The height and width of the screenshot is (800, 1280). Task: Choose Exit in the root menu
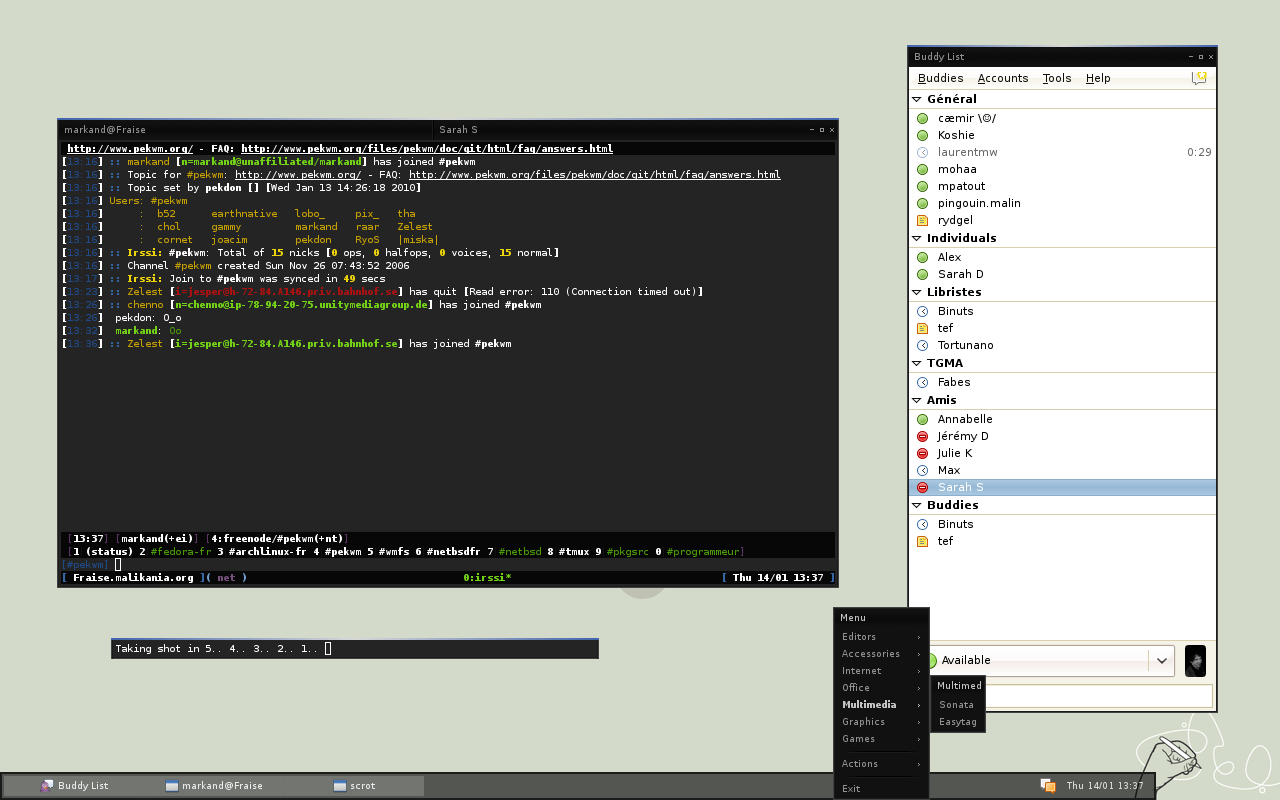(881, 789)
